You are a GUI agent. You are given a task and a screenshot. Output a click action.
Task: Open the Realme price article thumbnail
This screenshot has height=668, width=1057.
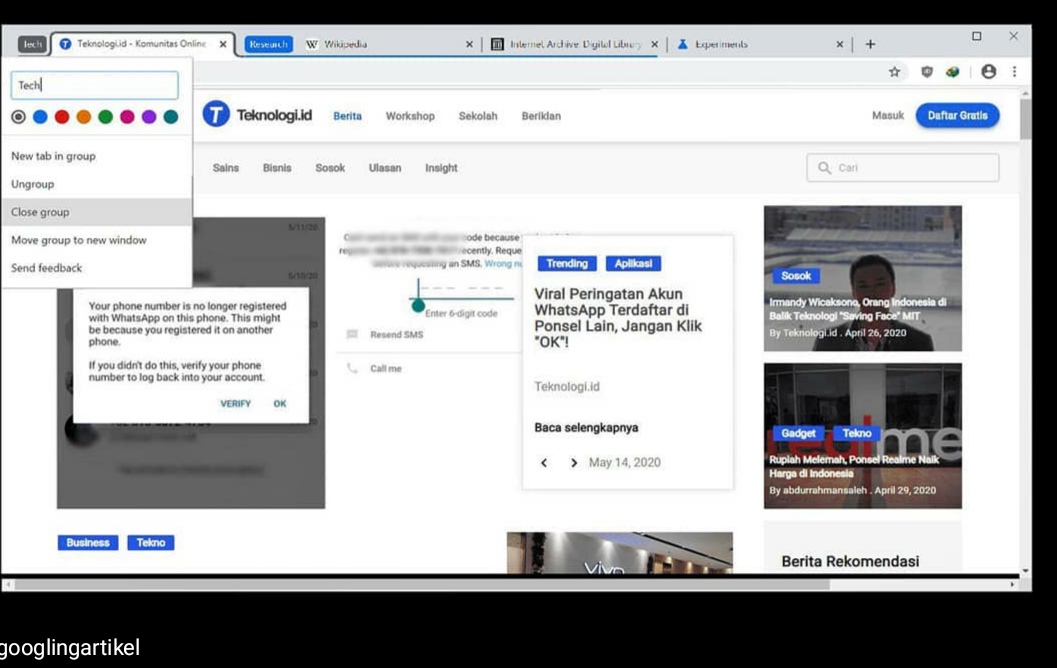pyautogui.click(x=863, y=435)
